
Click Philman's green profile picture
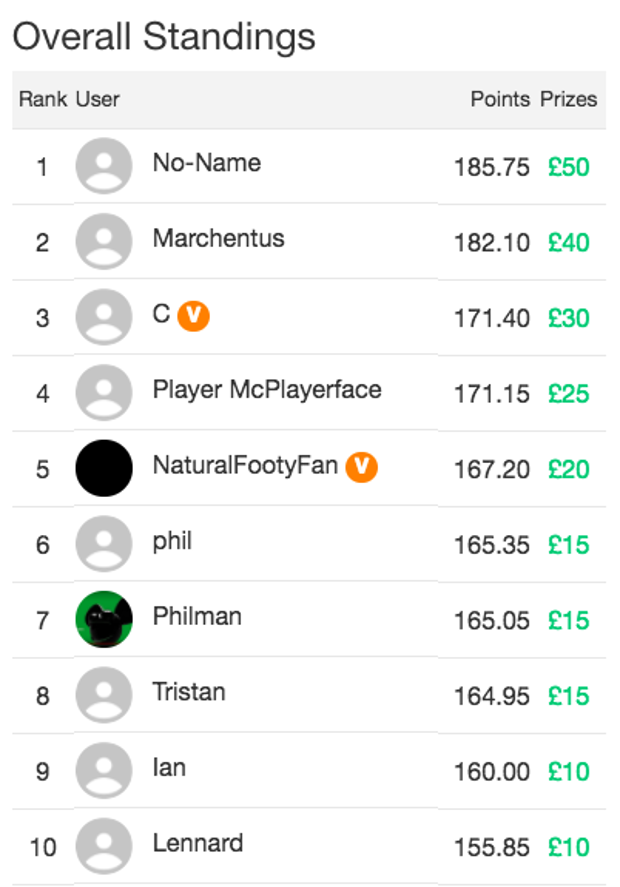104,620
